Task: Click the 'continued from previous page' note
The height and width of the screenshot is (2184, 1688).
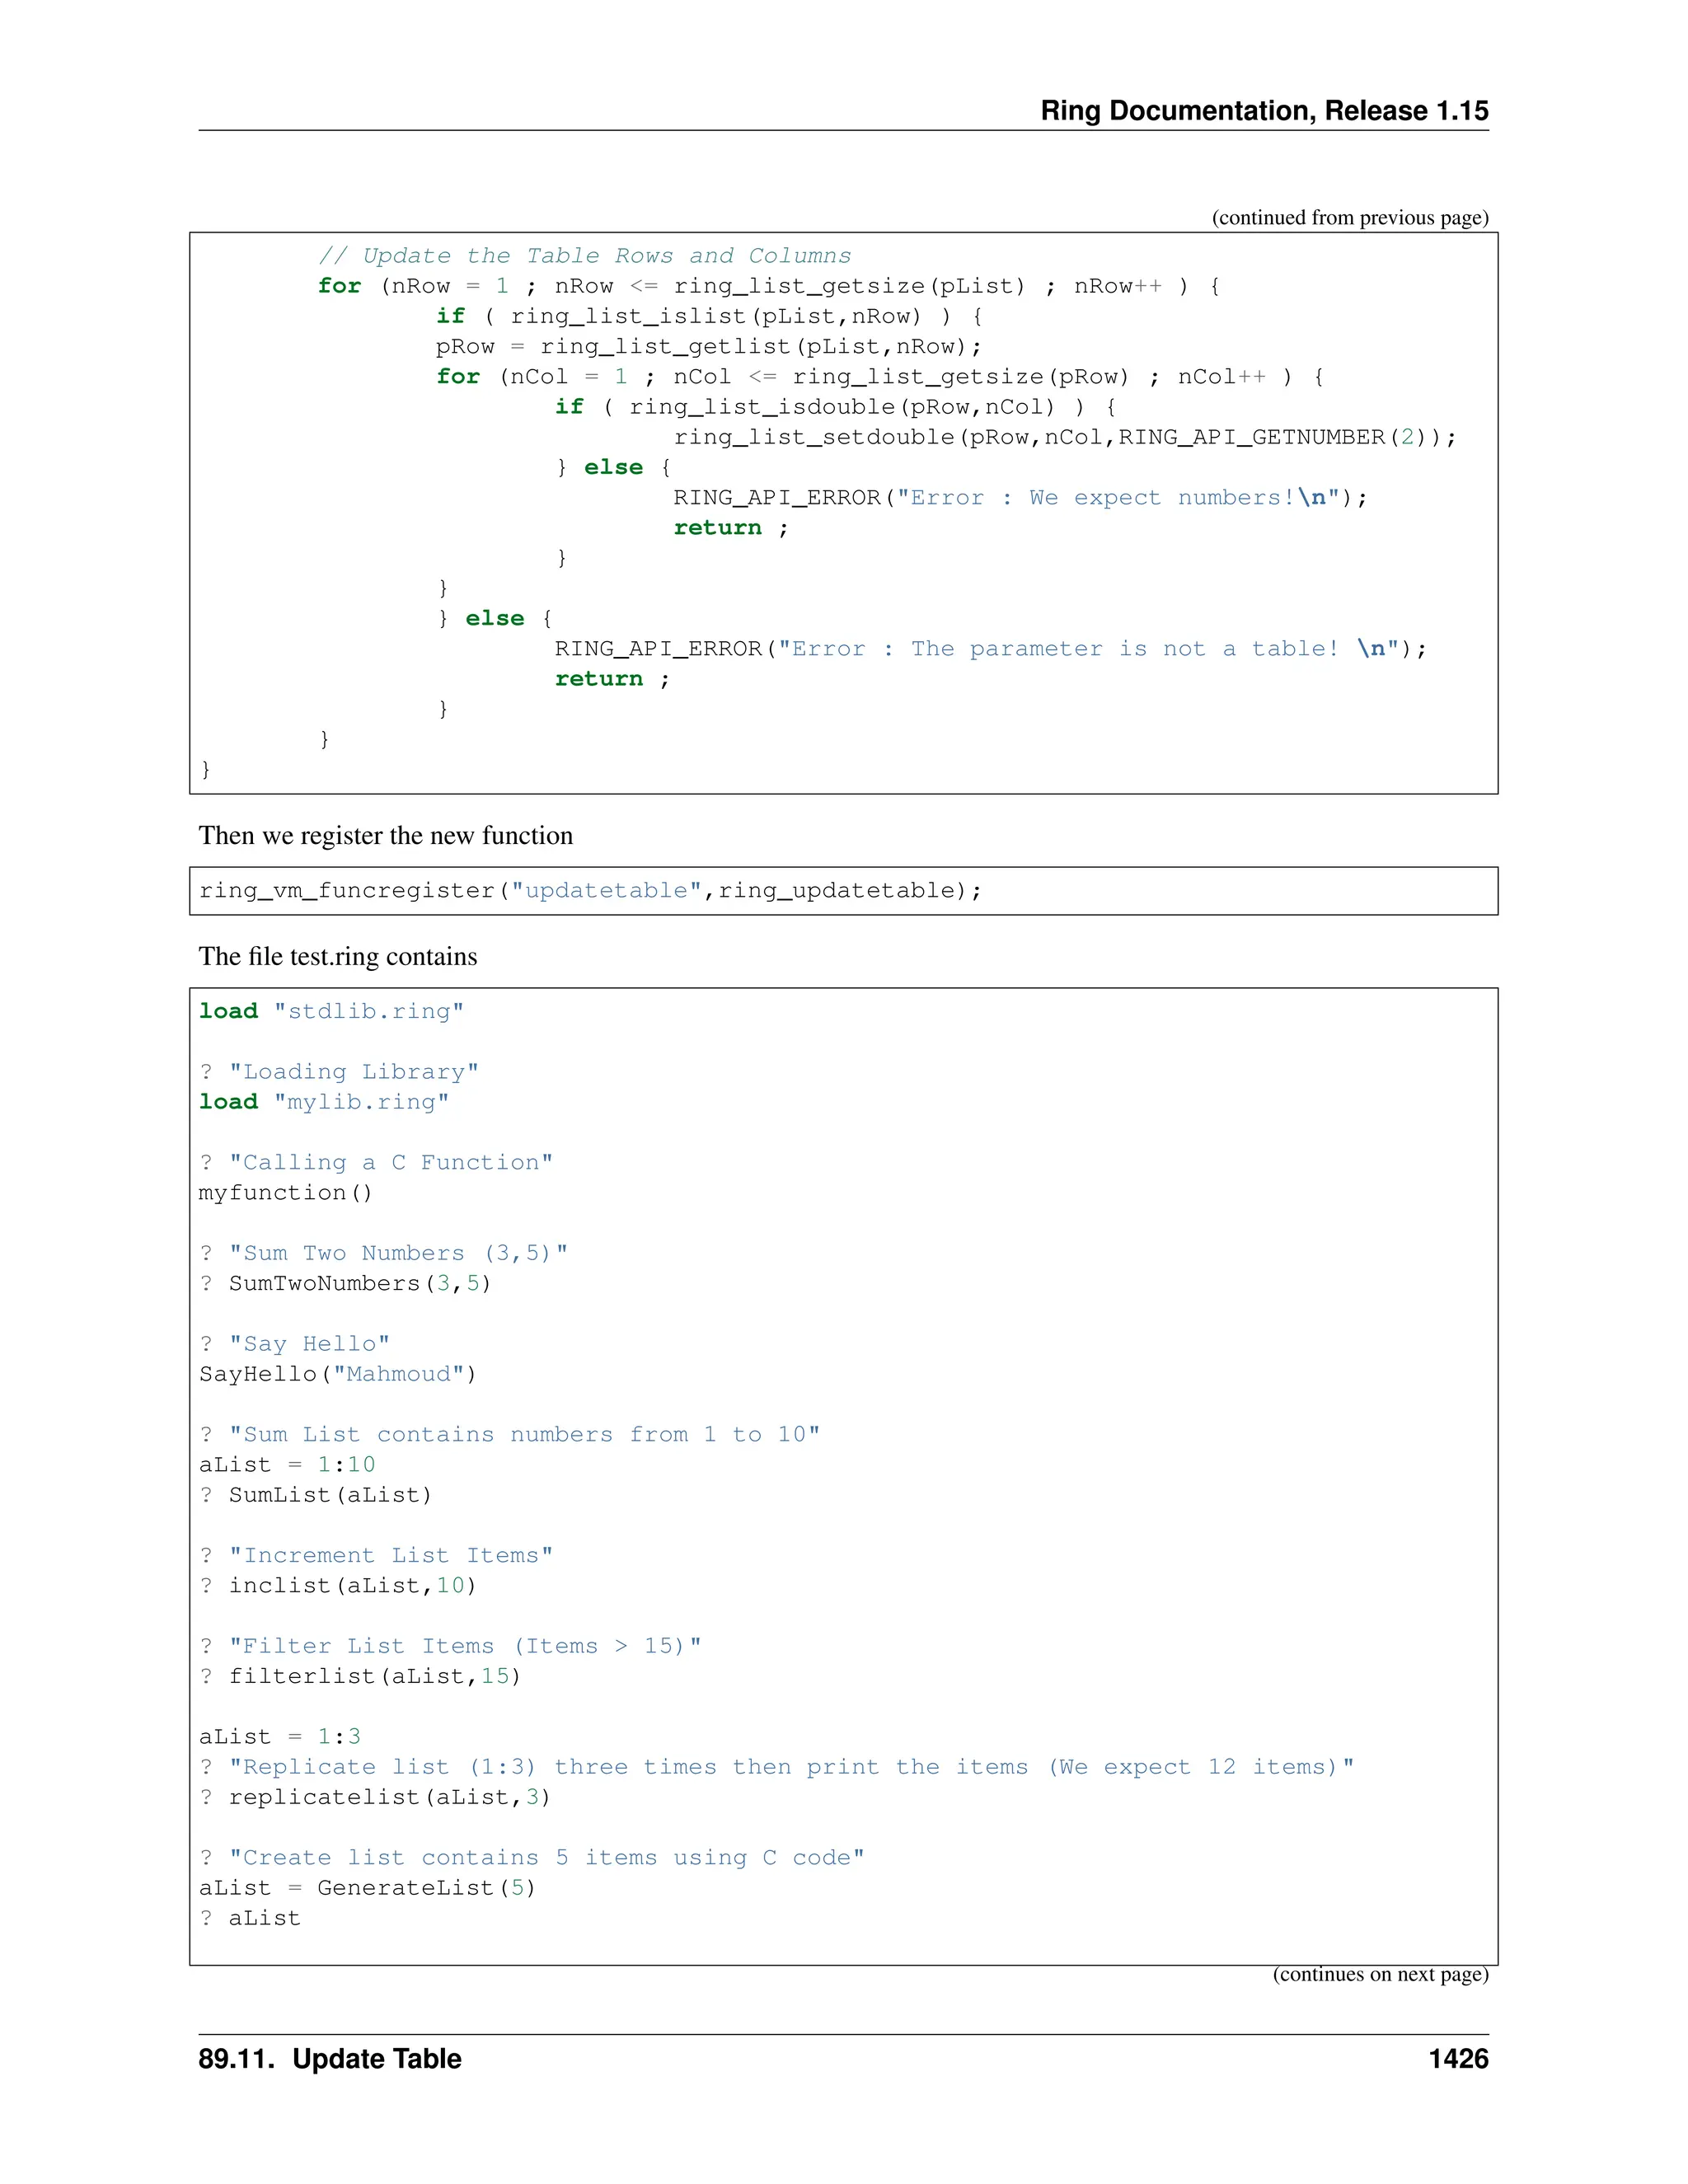Action: tap(1349, 218)
